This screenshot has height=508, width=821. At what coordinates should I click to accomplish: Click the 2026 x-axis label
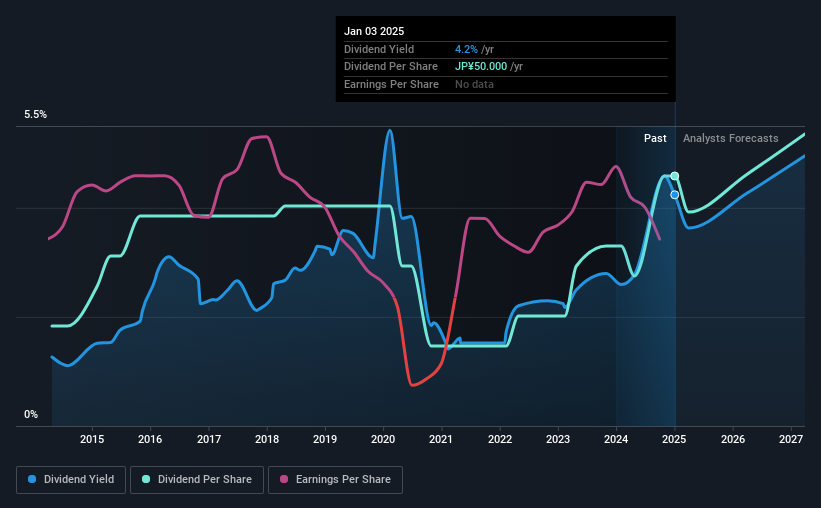tap(733, 439)
